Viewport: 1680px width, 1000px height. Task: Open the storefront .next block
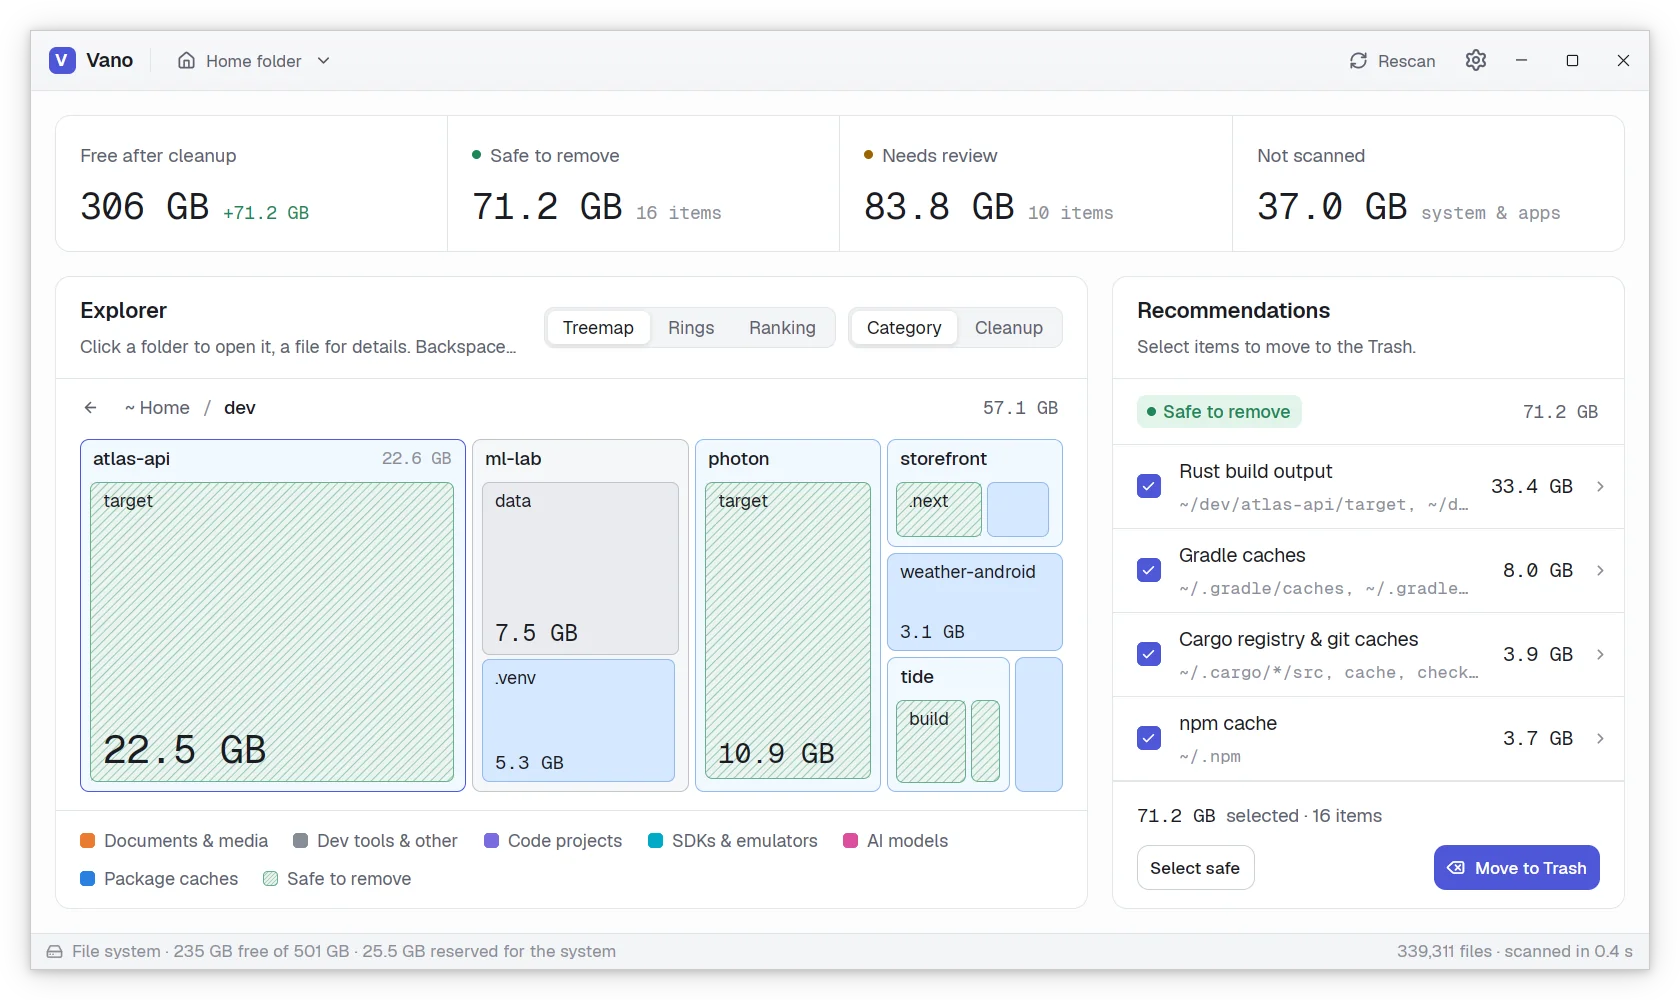coord(939,510)
